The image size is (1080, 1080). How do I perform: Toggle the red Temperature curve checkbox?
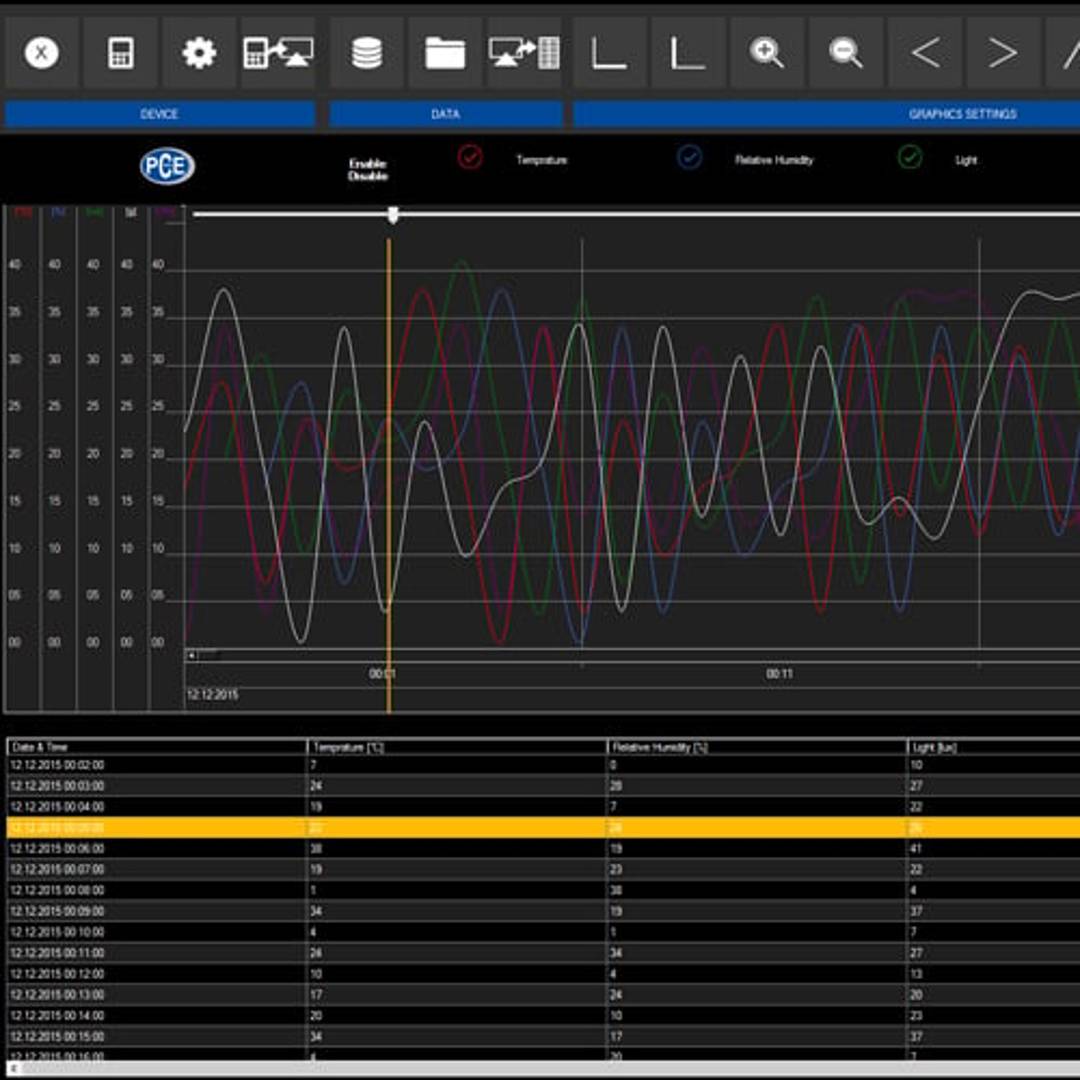click(x=470, y=157)
